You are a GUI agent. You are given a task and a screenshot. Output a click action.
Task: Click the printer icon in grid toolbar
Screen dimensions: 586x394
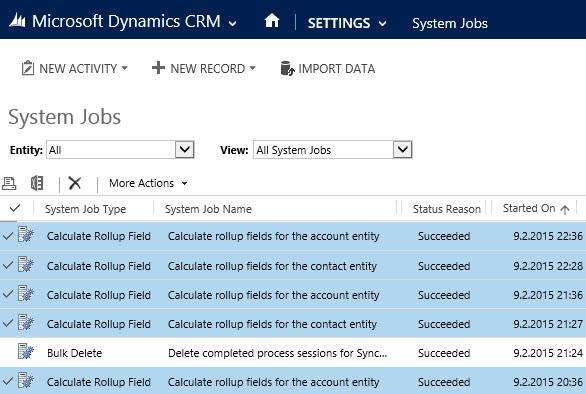pyautogui.click(x=9, y=183)
